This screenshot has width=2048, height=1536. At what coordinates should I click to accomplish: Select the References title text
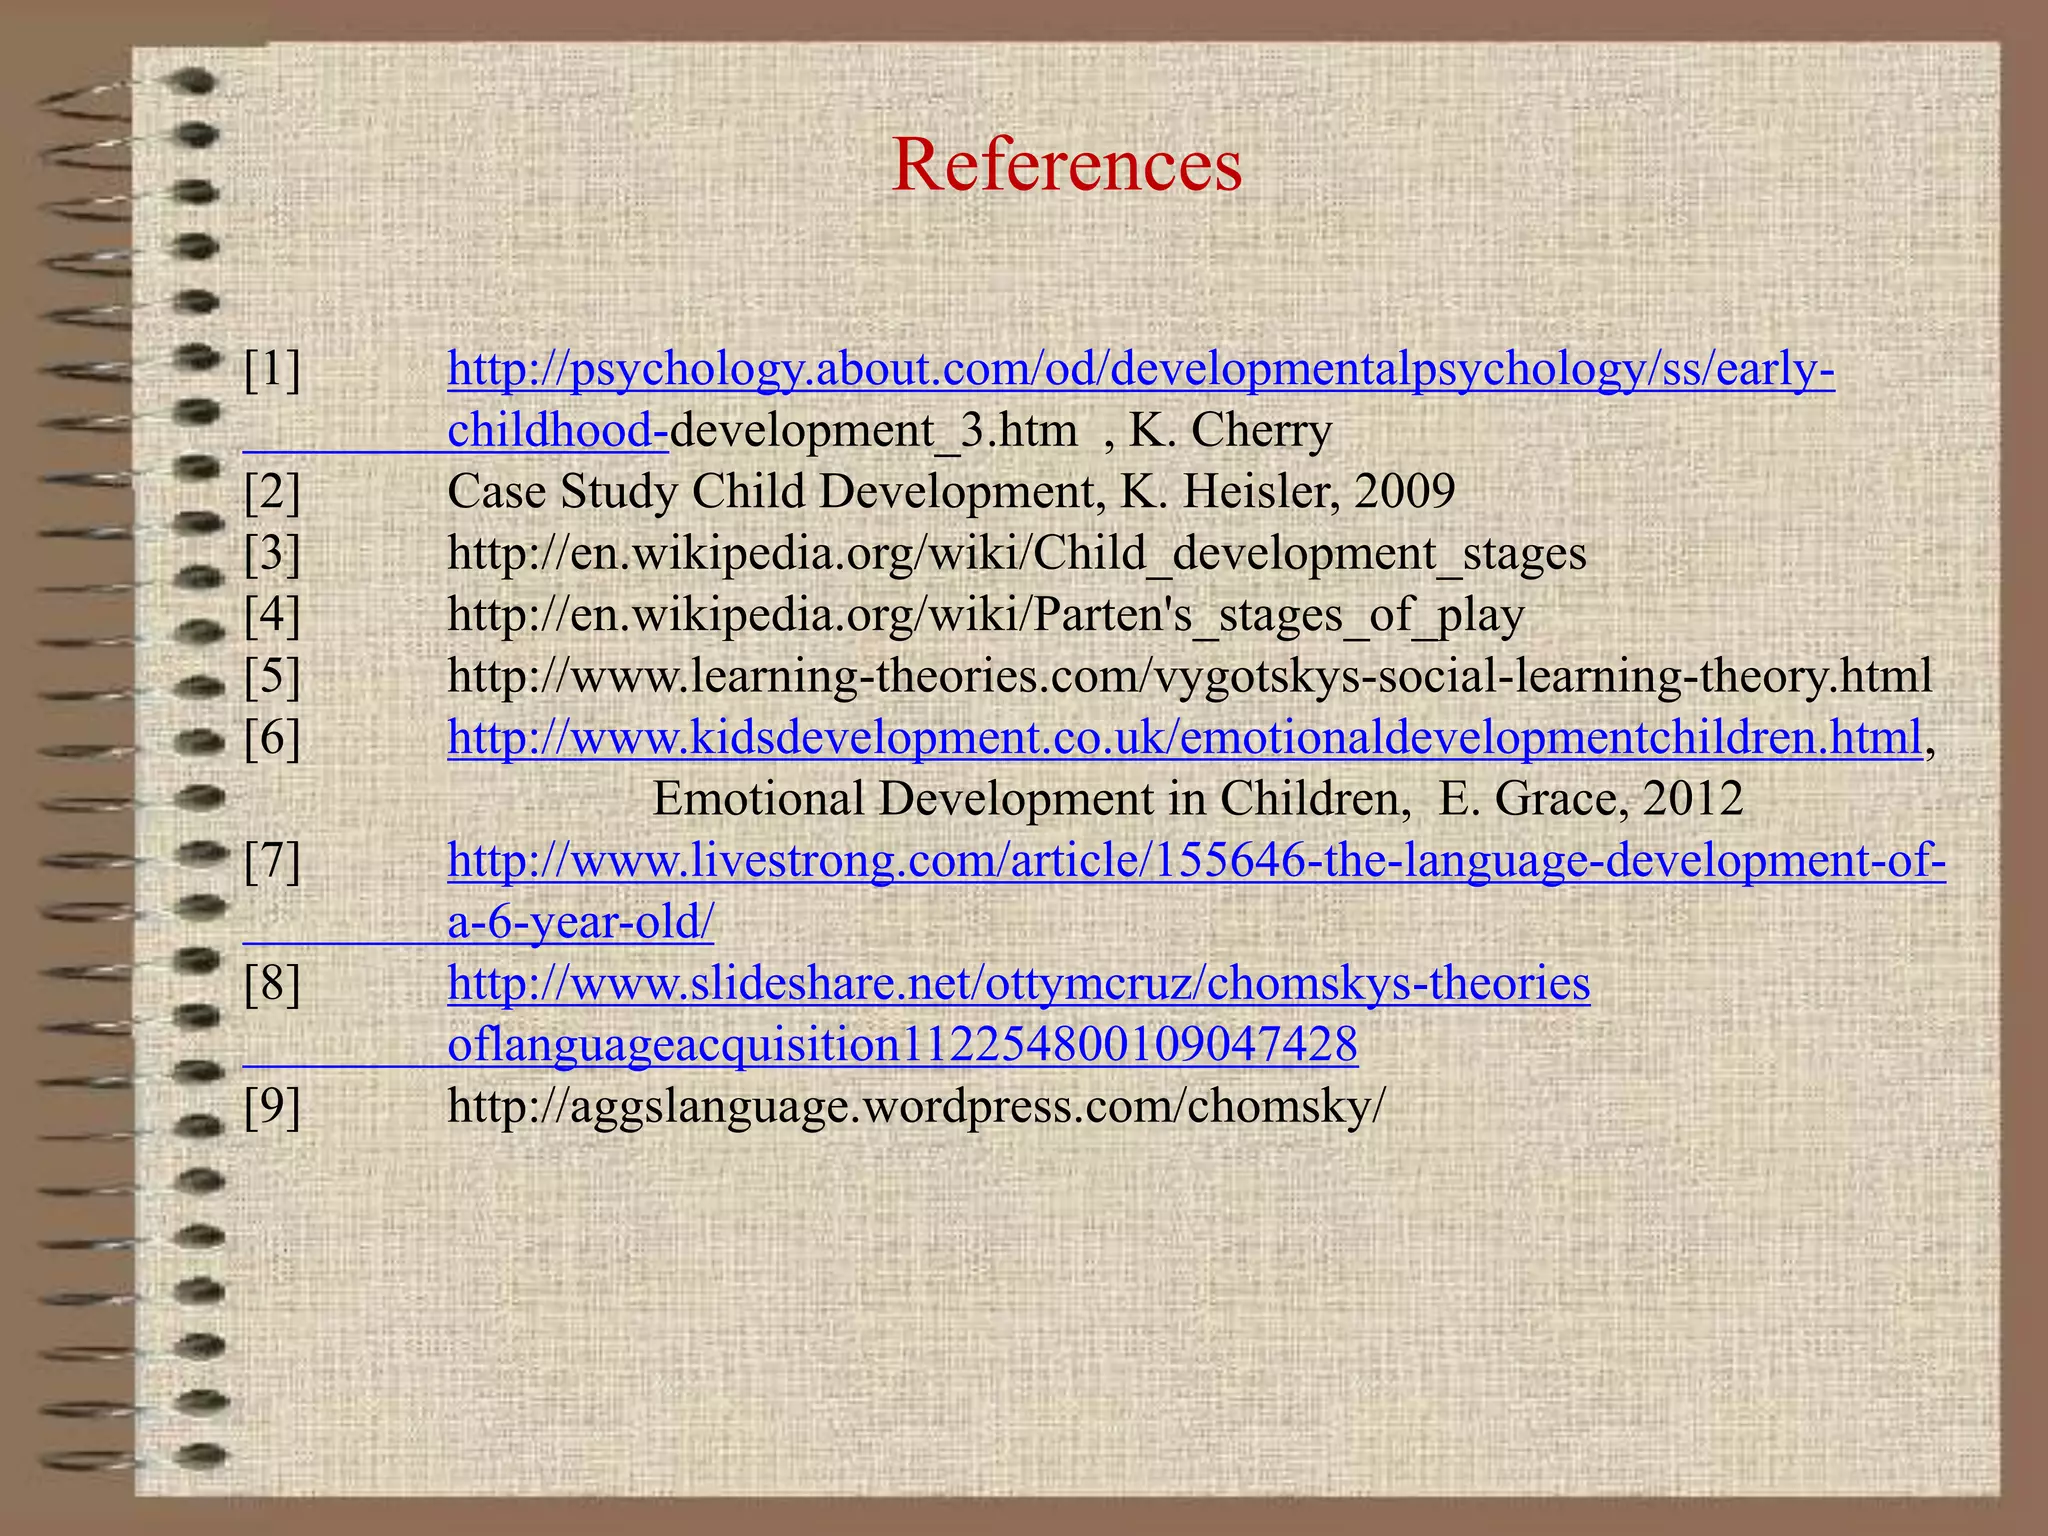[x=1067, y=164]
